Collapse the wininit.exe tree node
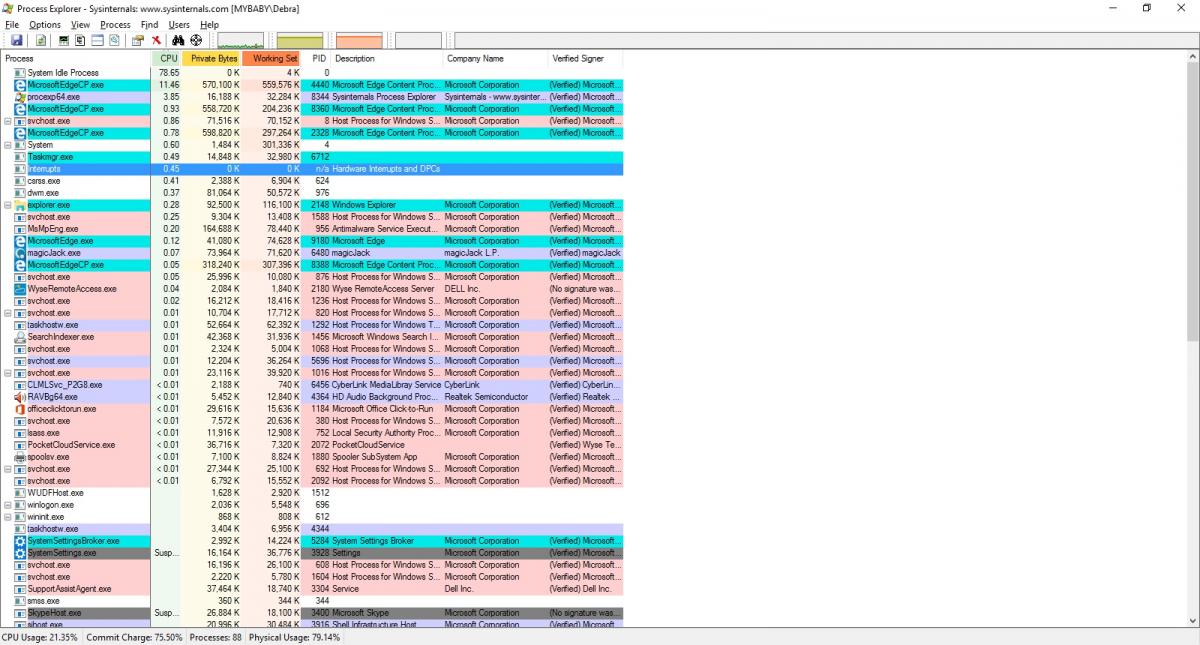 coord(8,517)
